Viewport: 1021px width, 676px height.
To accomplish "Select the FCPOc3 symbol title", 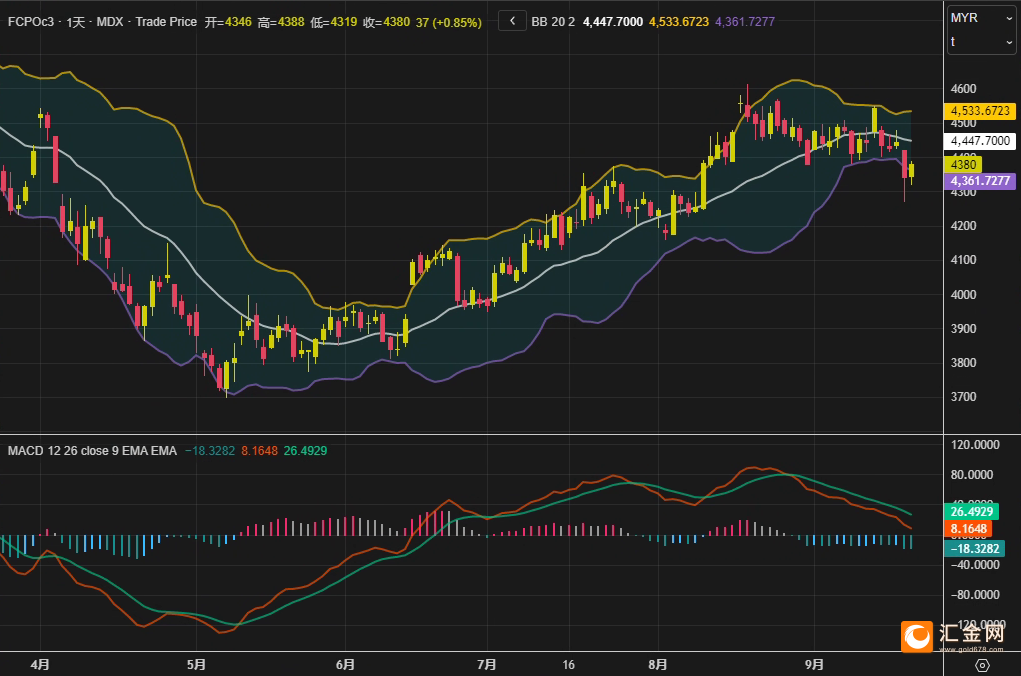I will pos(31,21).
